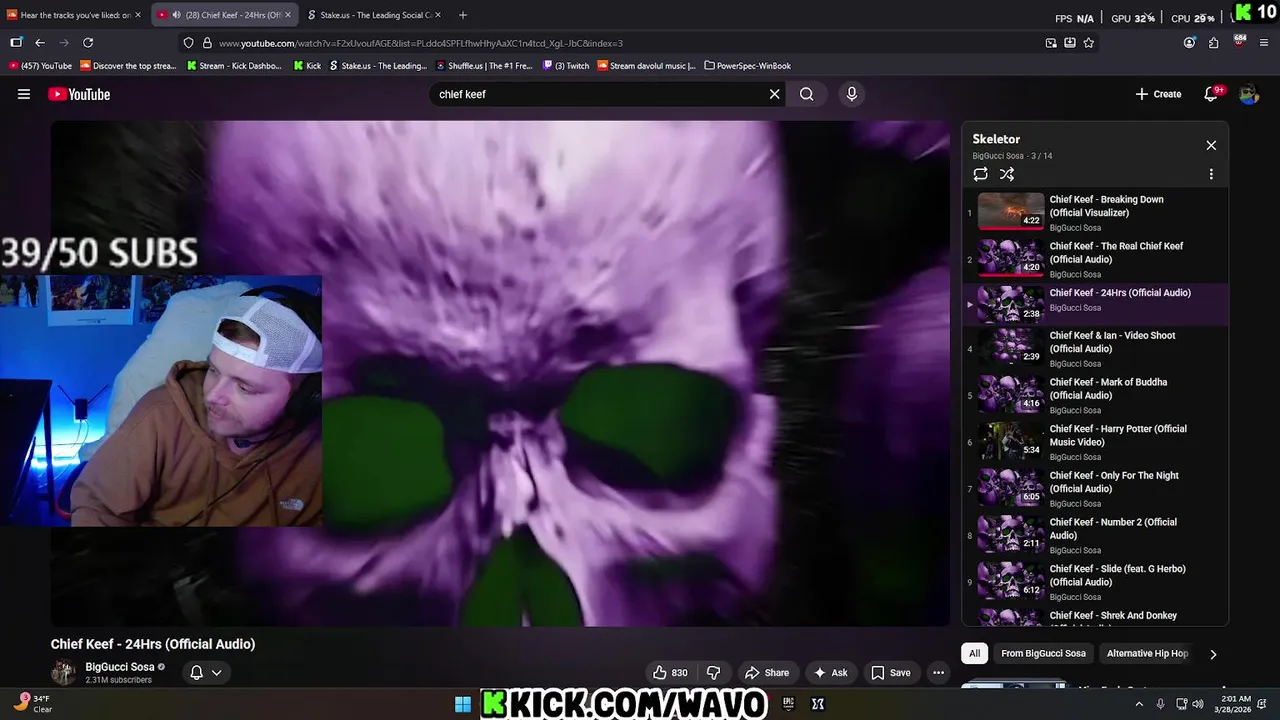1280x720 pixels.
Task: Show hidden tray icons with the chevron
Action: click(x=1138, y=704)
